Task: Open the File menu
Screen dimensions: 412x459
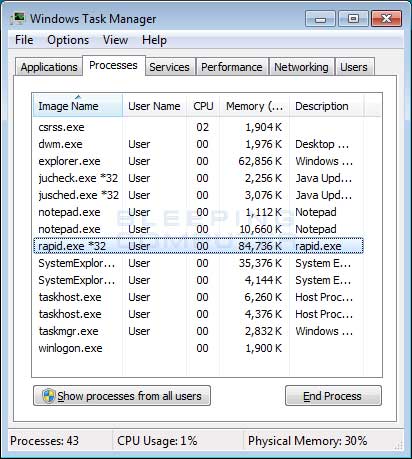Action: [x=24, y=40]
